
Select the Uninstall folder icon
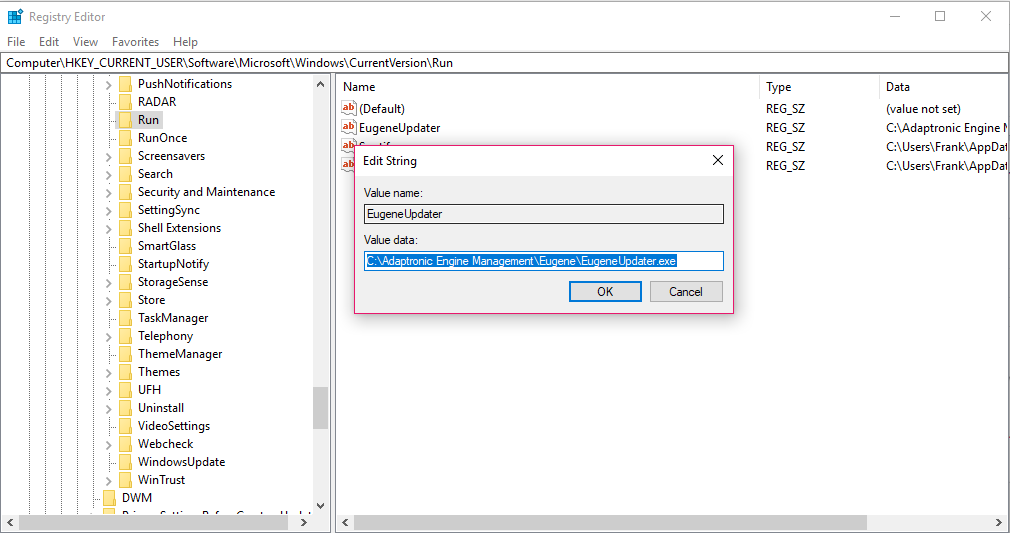click(126, 409)
